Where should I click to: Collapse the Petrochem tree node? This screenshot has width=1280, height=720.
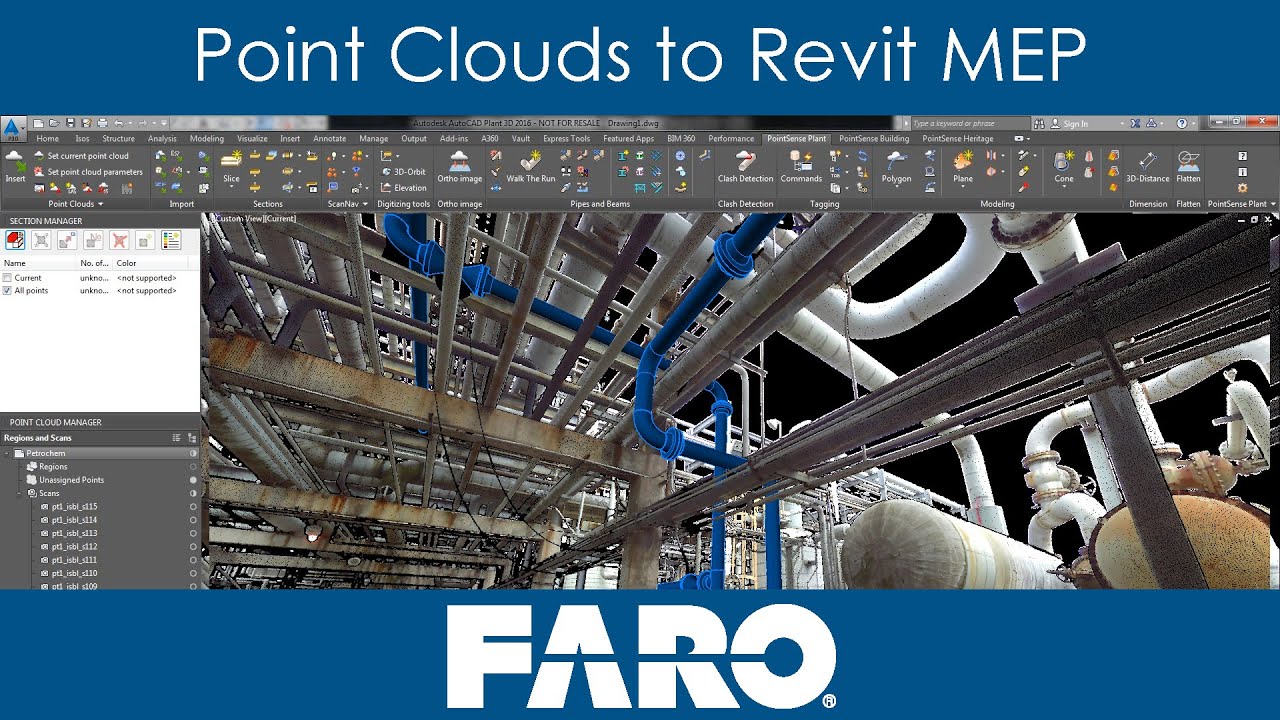(7, 453)
